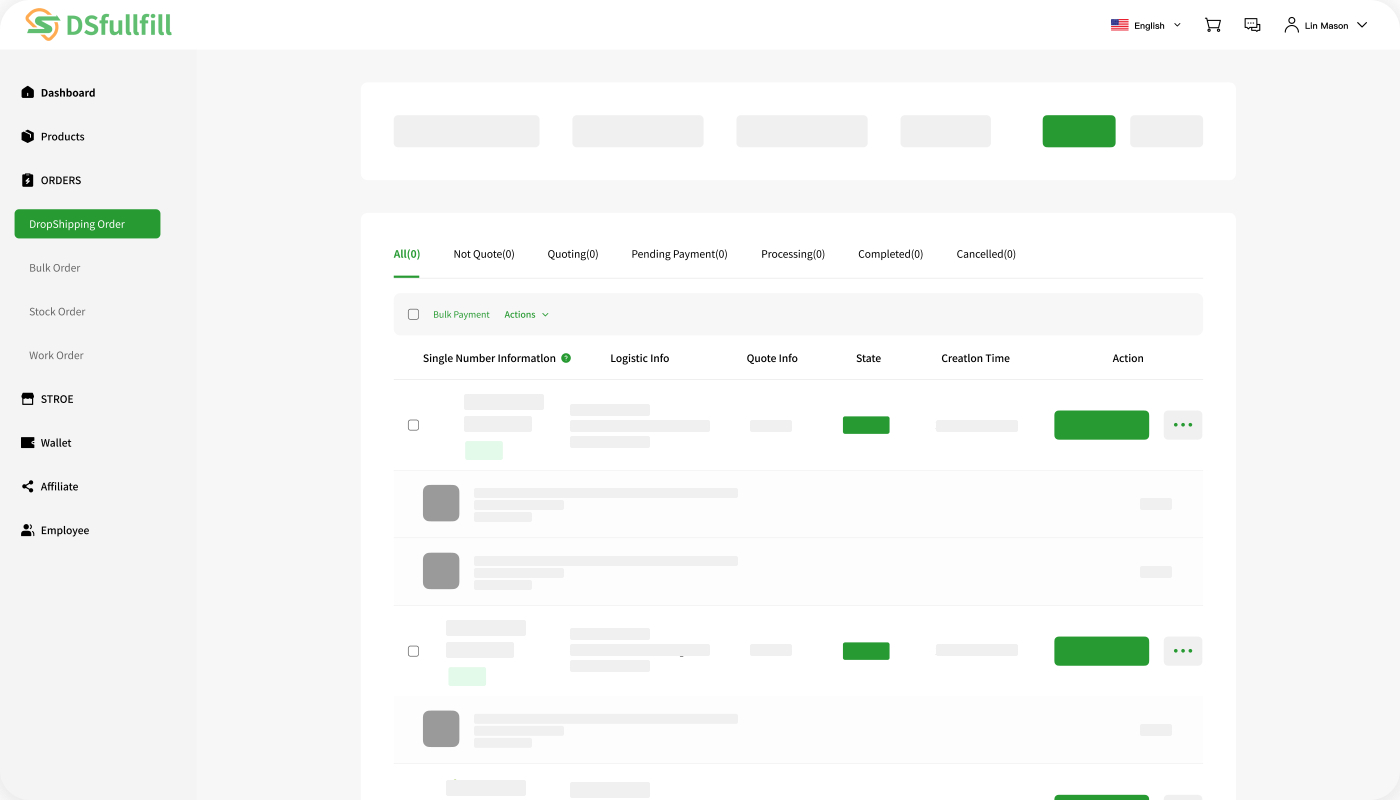Open the Dashboard section
1400x800 pixels.
pyautogui.click(x=27, y=92)
